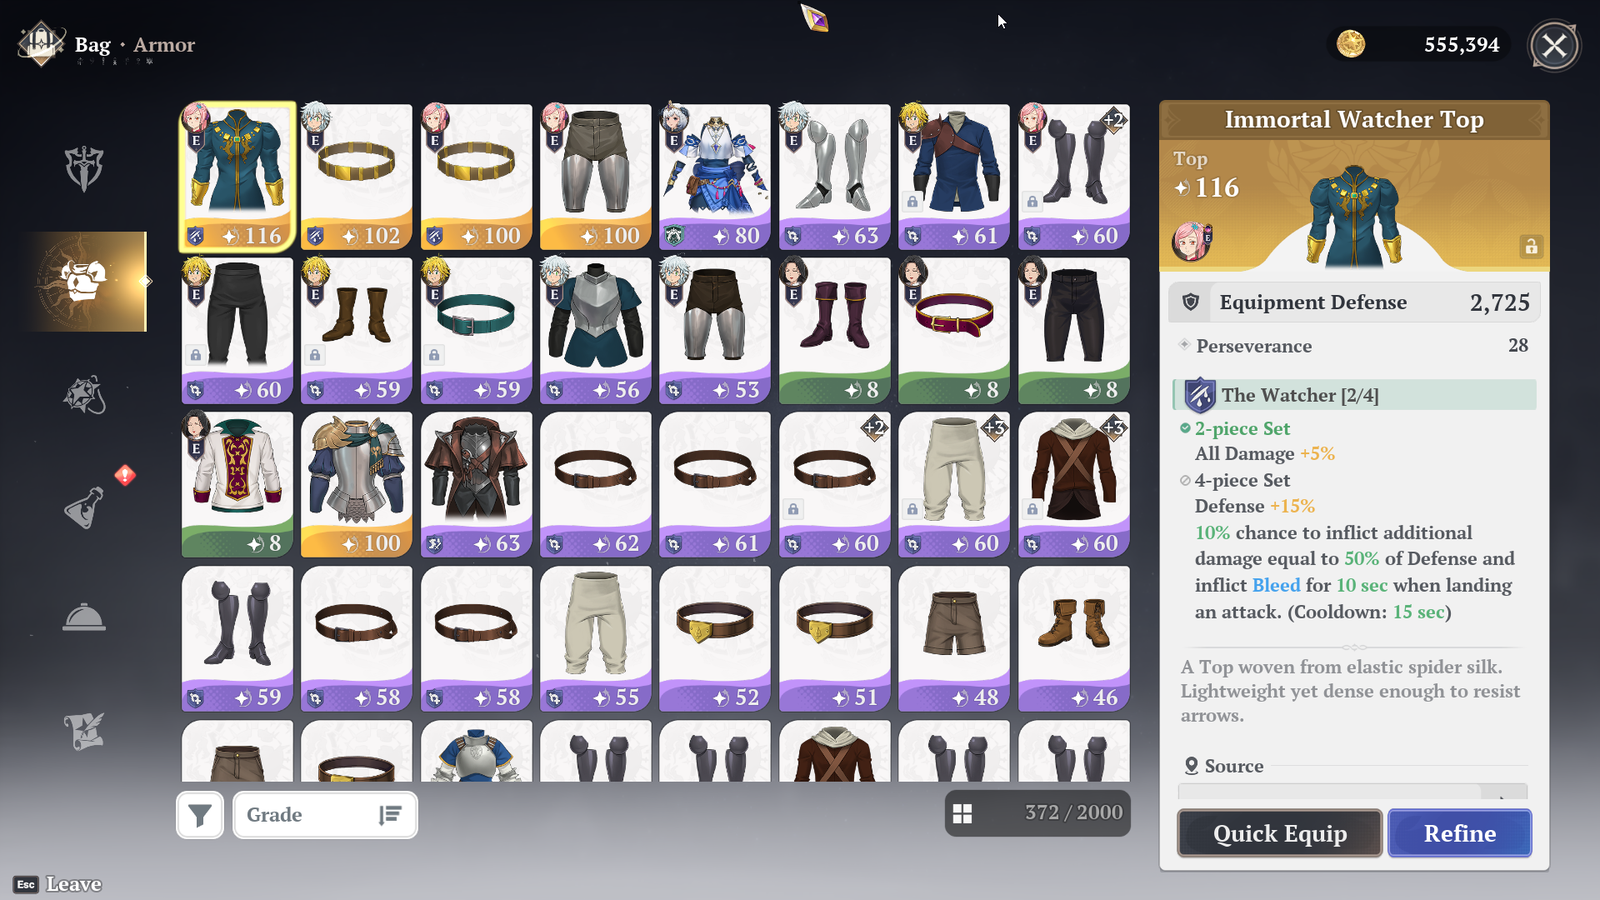This screenshot has width=1600, height=900.
Task: Click the Esc Leave button
Action: pos(58,884)
